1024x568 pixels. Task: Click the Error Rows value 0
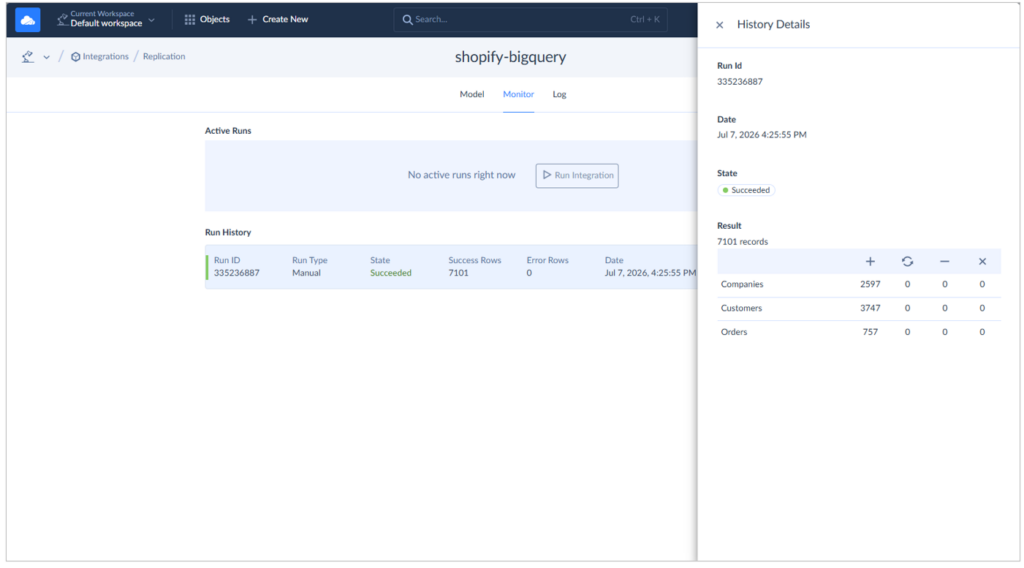(x=529, y=273)
